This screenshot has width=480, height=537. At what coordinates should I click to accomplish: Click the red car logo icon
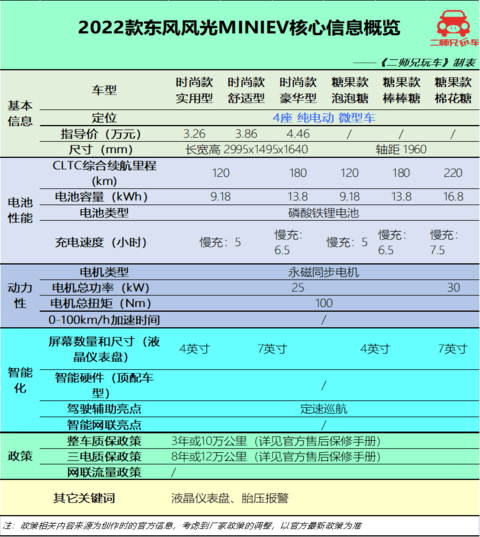453,23
